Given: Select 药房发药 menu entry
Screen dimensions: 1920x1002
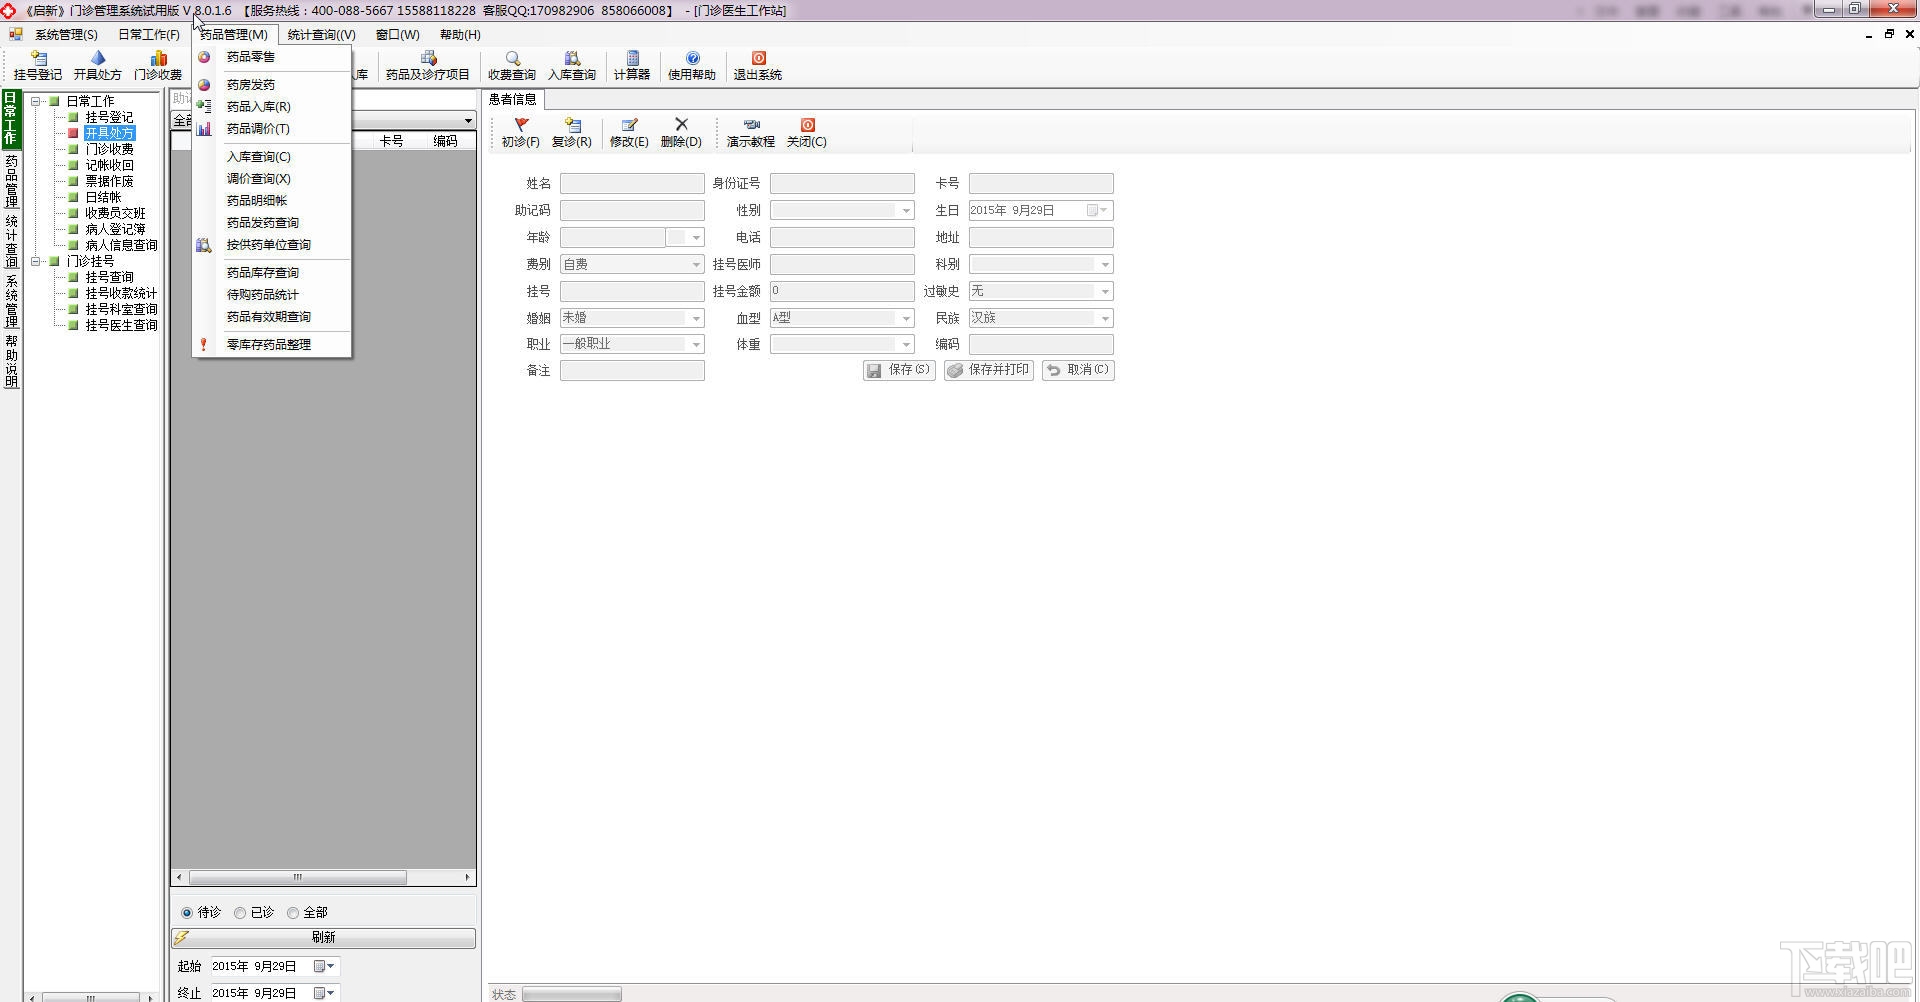Looking at the screenshot, I should click(272, 85).
